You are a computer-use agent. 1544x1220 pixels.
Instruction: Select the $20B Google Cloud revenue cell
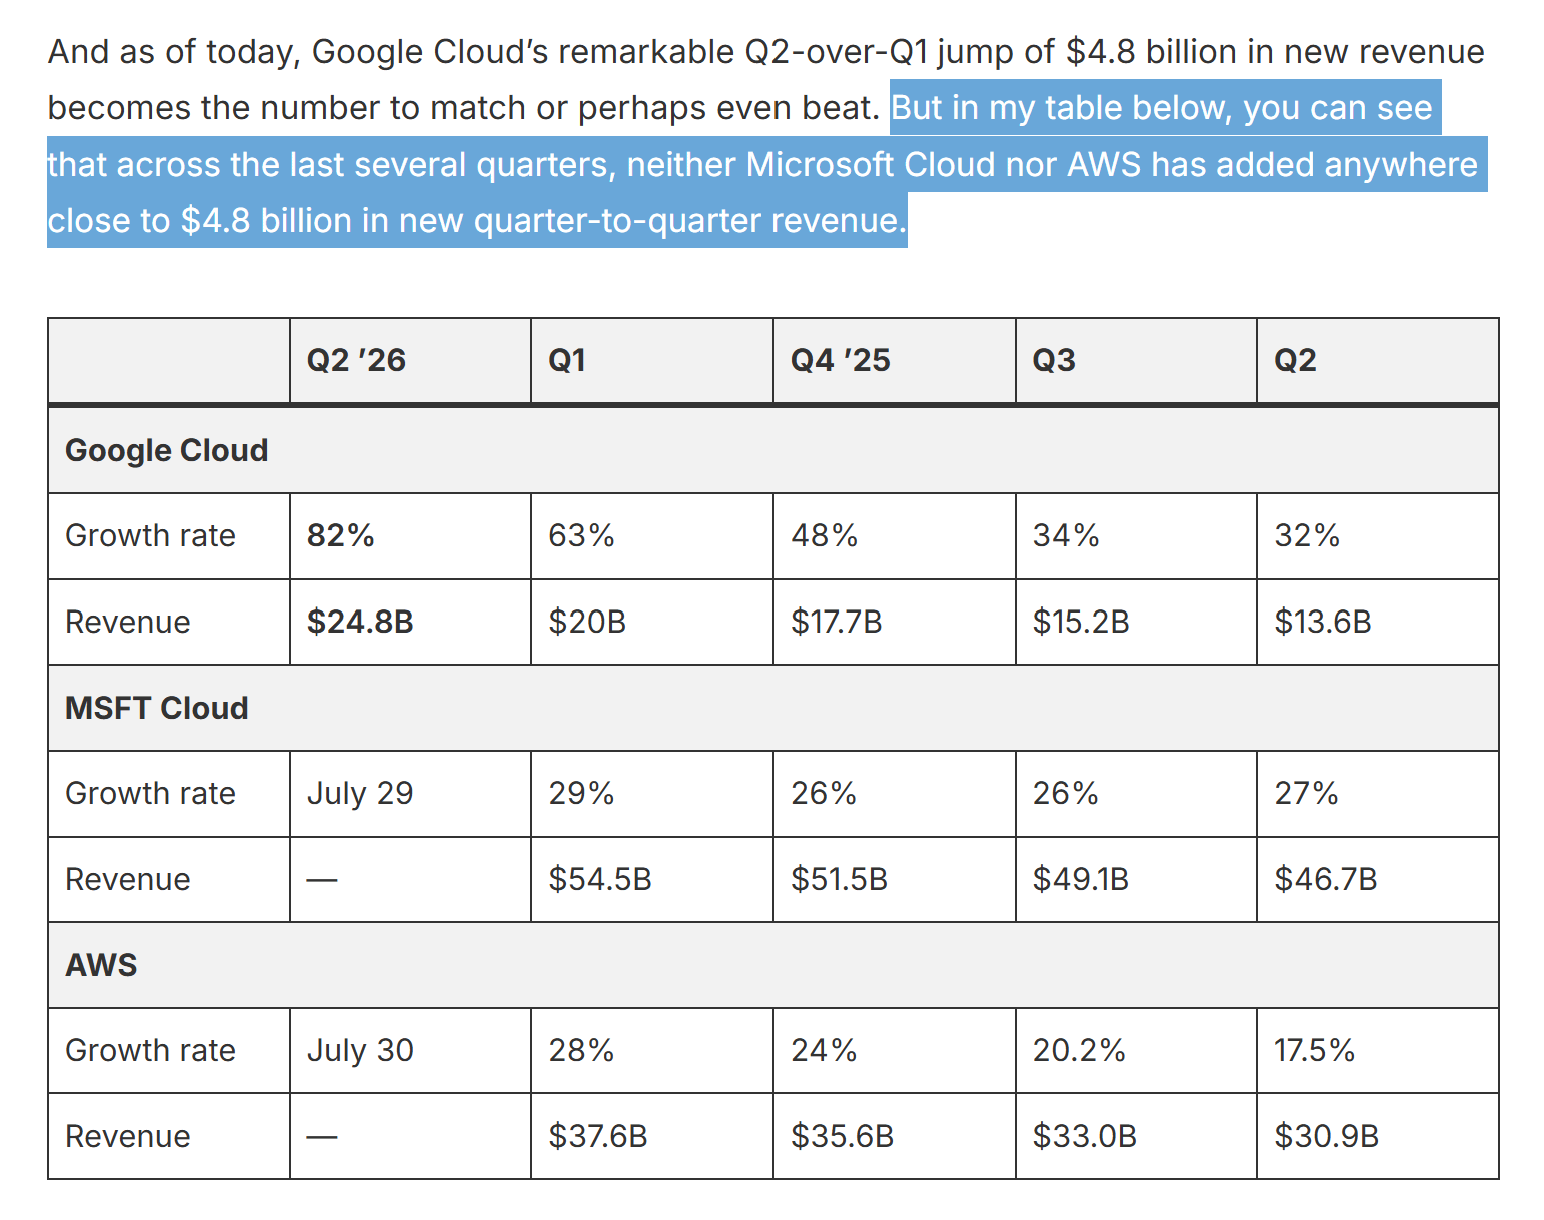(x=652, y=622)
